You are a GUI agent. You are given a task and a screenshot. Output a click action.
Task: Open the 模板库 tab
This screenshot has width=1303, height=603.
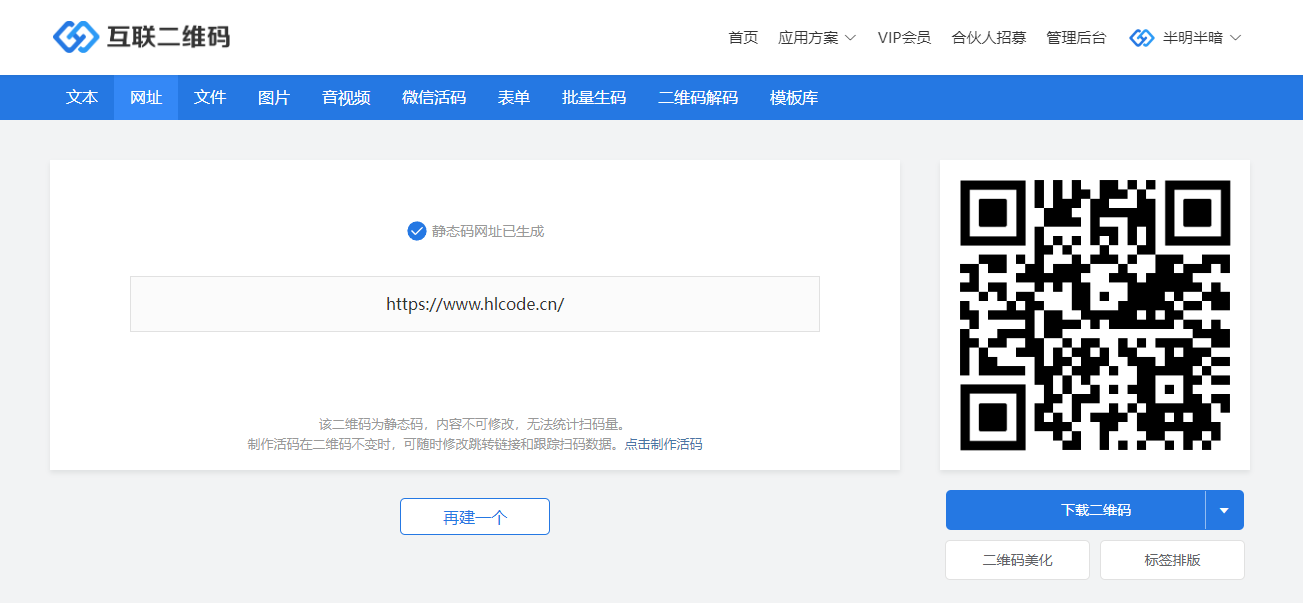pos(794,98)
